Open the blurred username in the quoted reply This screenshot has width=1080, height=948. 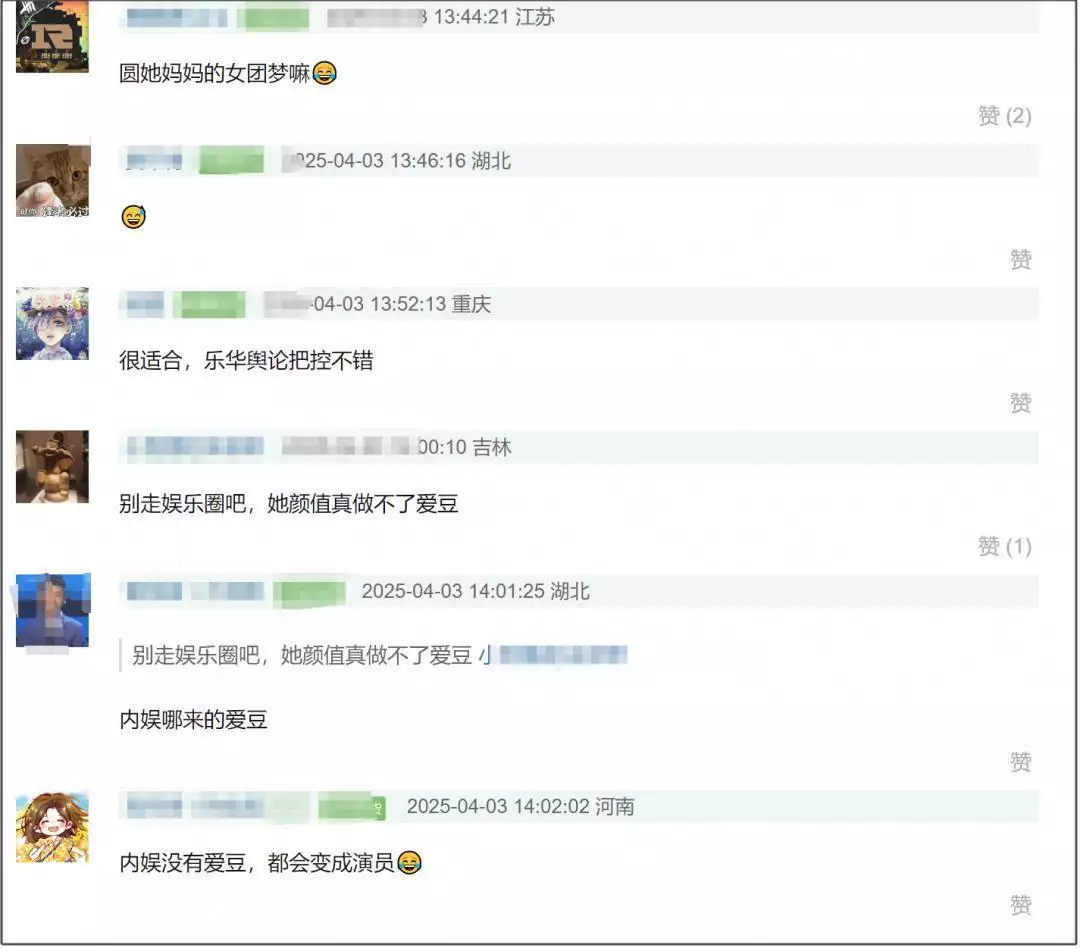554,655
